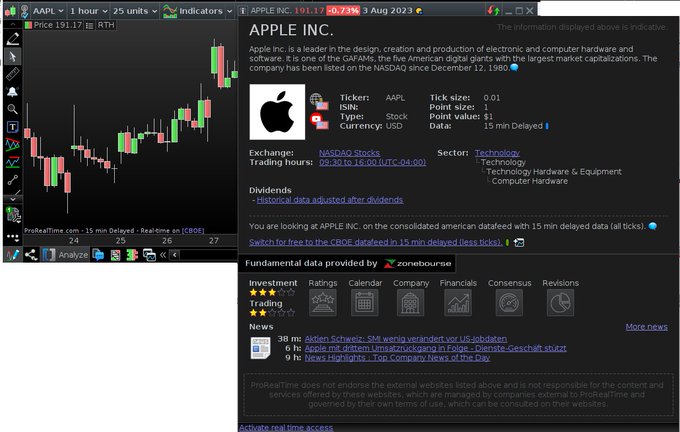Image resolution: width=680 pixels, height=432 pixels.
Task: Select the line segment tool
Action: point(13,180)
